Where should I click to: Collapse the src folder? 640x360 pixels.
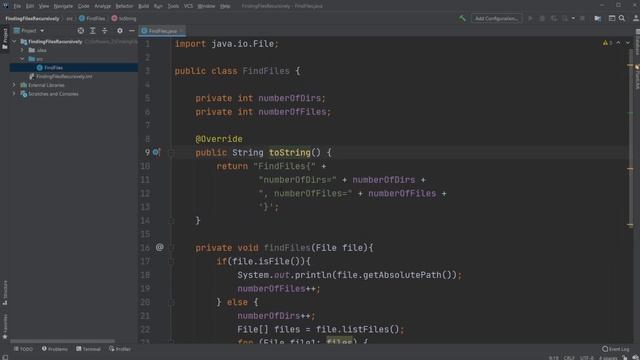coord(22,59)
